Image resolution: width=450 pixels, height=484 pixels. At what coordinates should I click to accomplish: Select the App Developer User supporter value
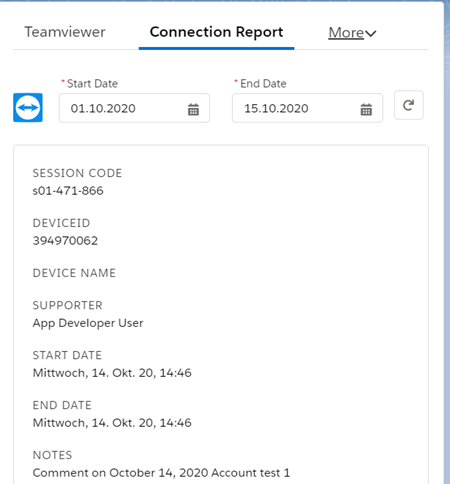[x=88, y=323]
